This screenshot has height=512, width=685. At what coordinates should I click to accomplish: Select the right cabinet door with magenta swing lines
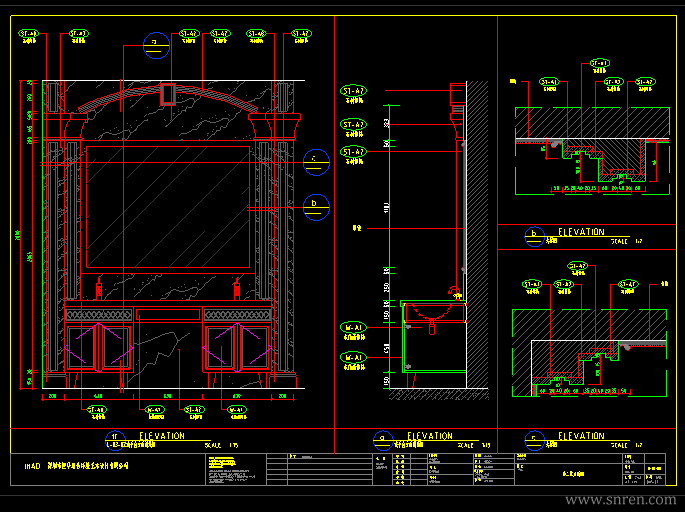pyautogui.click(x=237, y=347)
